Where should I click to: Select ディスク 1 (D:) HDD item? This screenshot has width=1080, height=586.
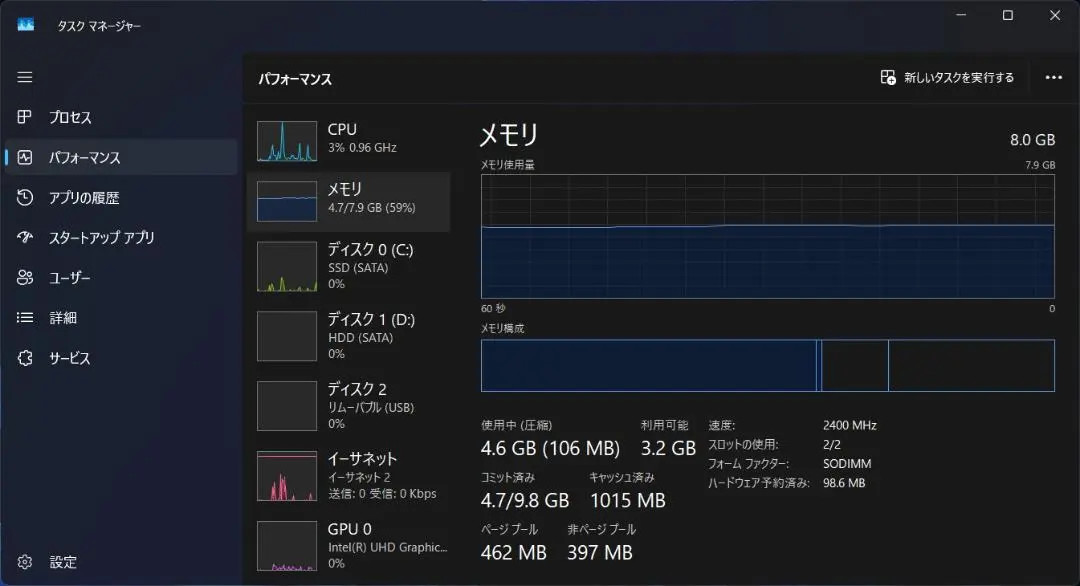click(x=349, y=336)
